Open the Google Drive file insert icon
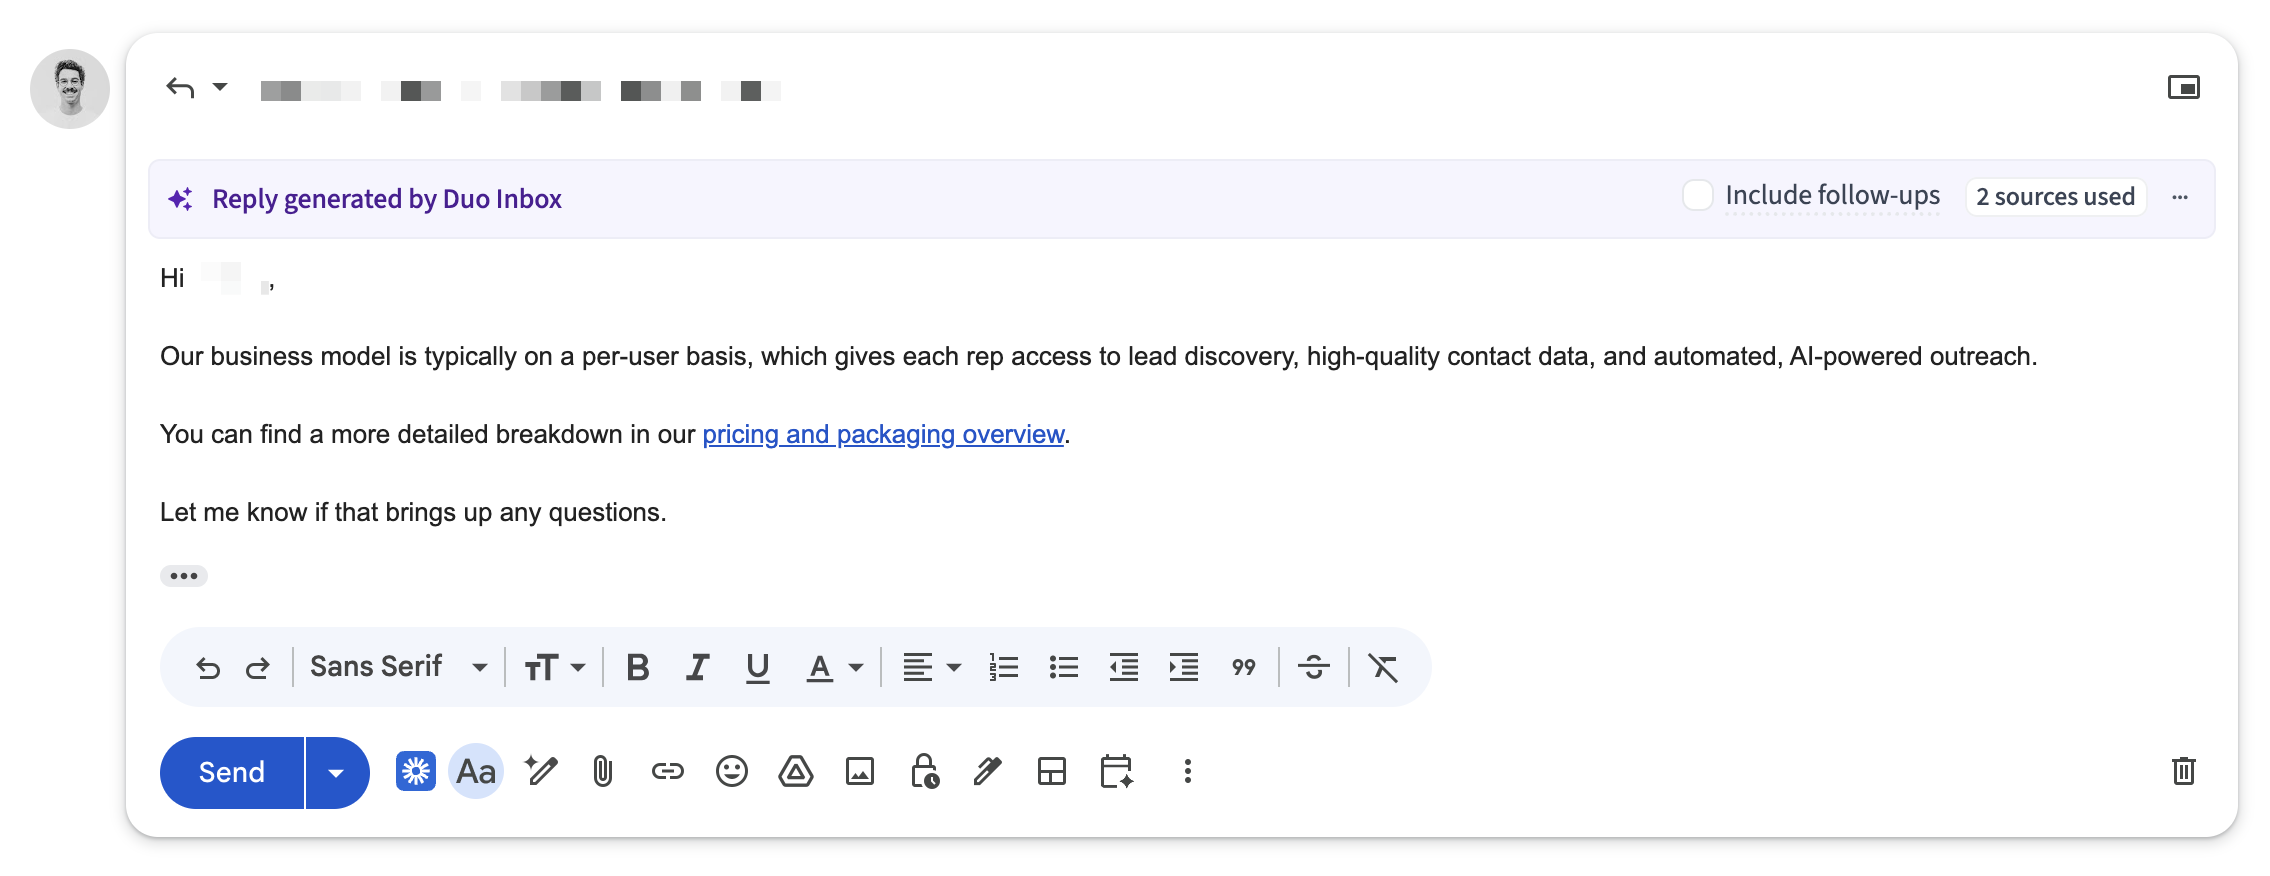This screenshot has width=2270, height=876. (796, 772)
